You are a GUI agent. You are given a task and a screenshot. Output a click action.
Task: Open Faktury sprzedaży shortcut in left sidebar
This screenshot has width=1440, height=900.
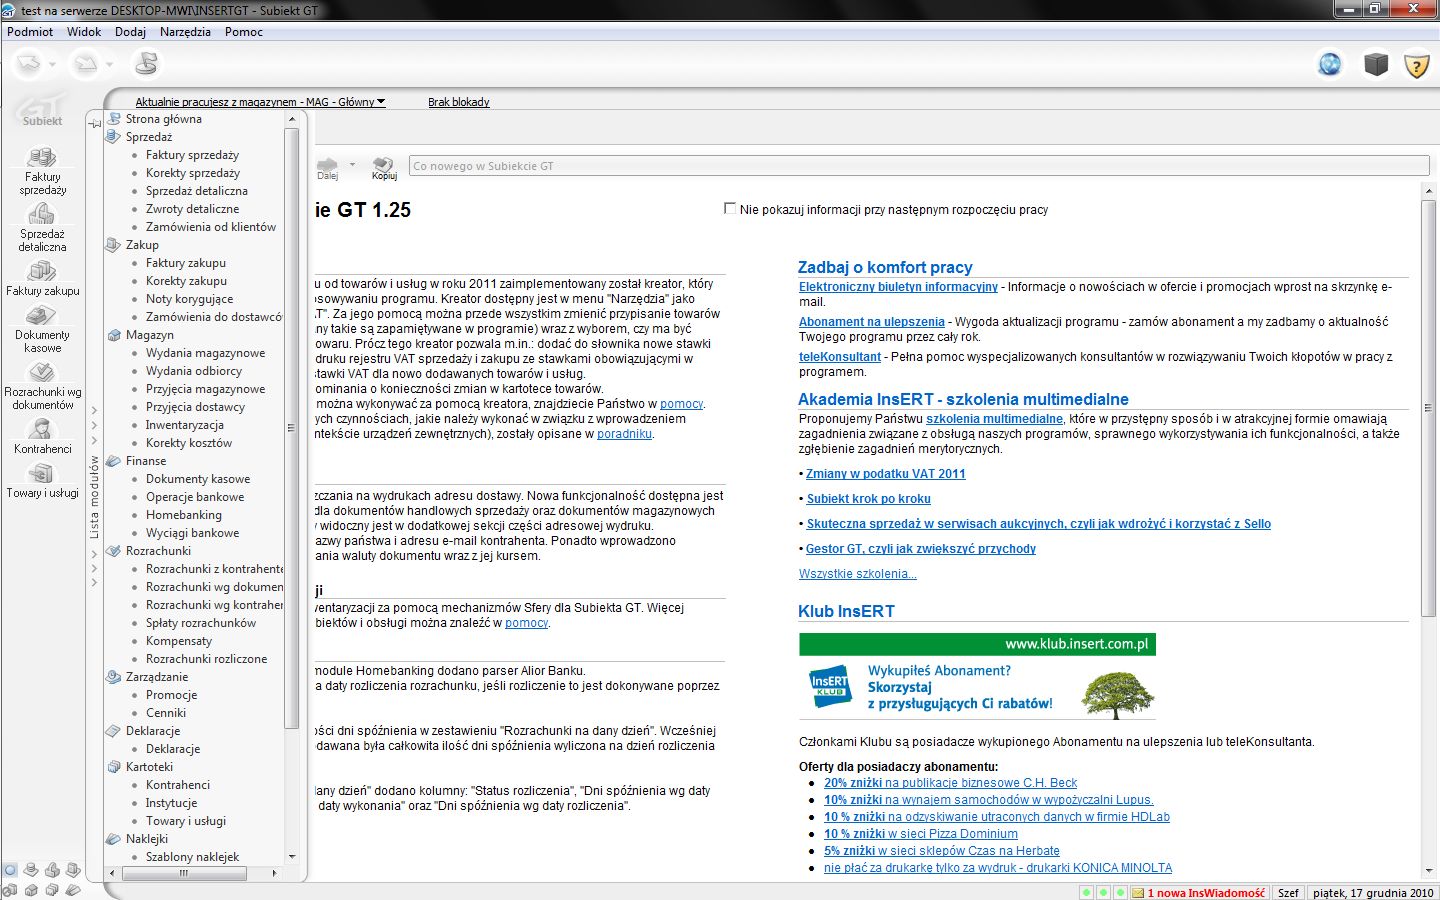coord(42,171)
